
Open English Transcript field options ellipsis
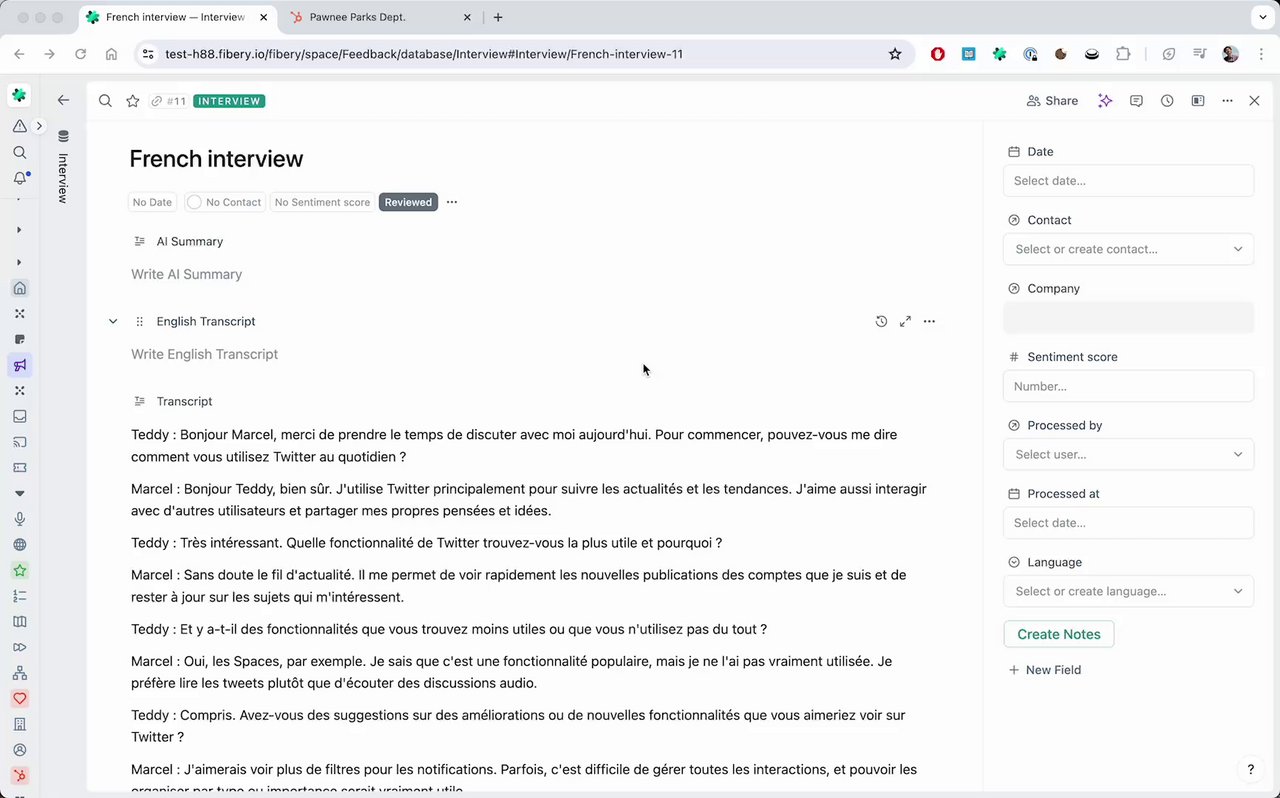point(929,321)
